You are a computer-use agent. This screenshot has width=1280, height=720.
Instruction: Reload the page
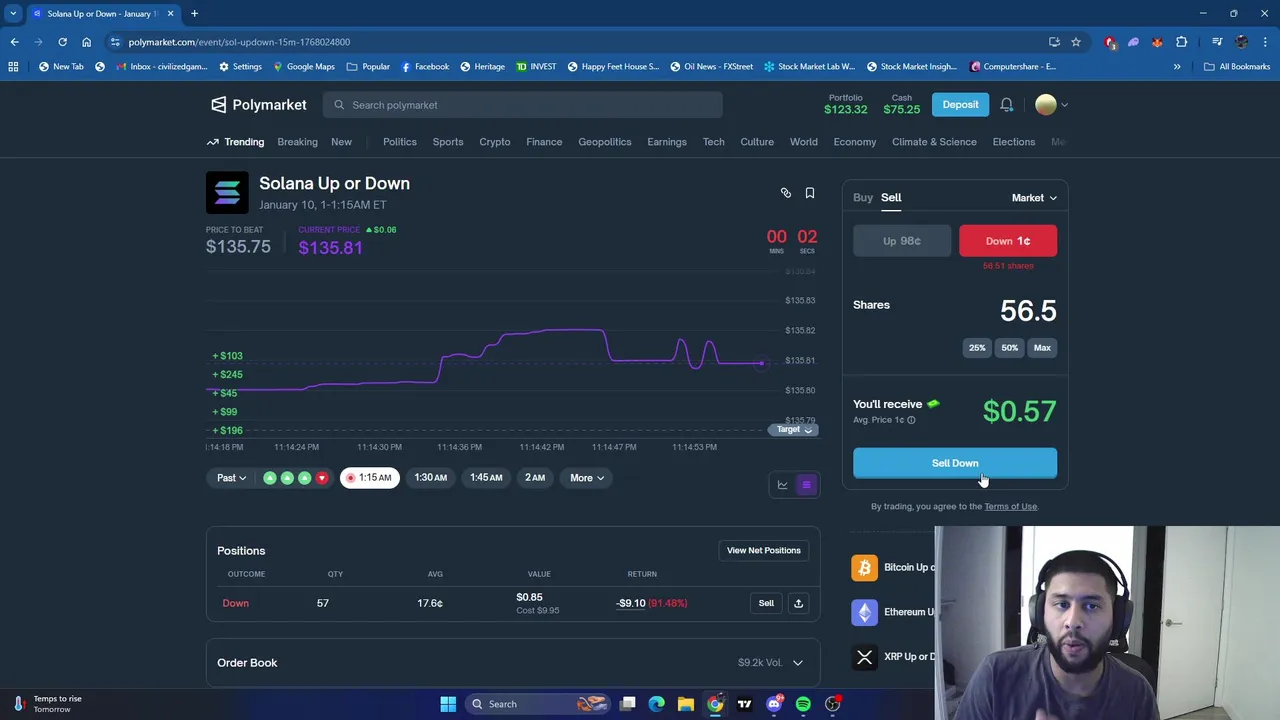62,42
